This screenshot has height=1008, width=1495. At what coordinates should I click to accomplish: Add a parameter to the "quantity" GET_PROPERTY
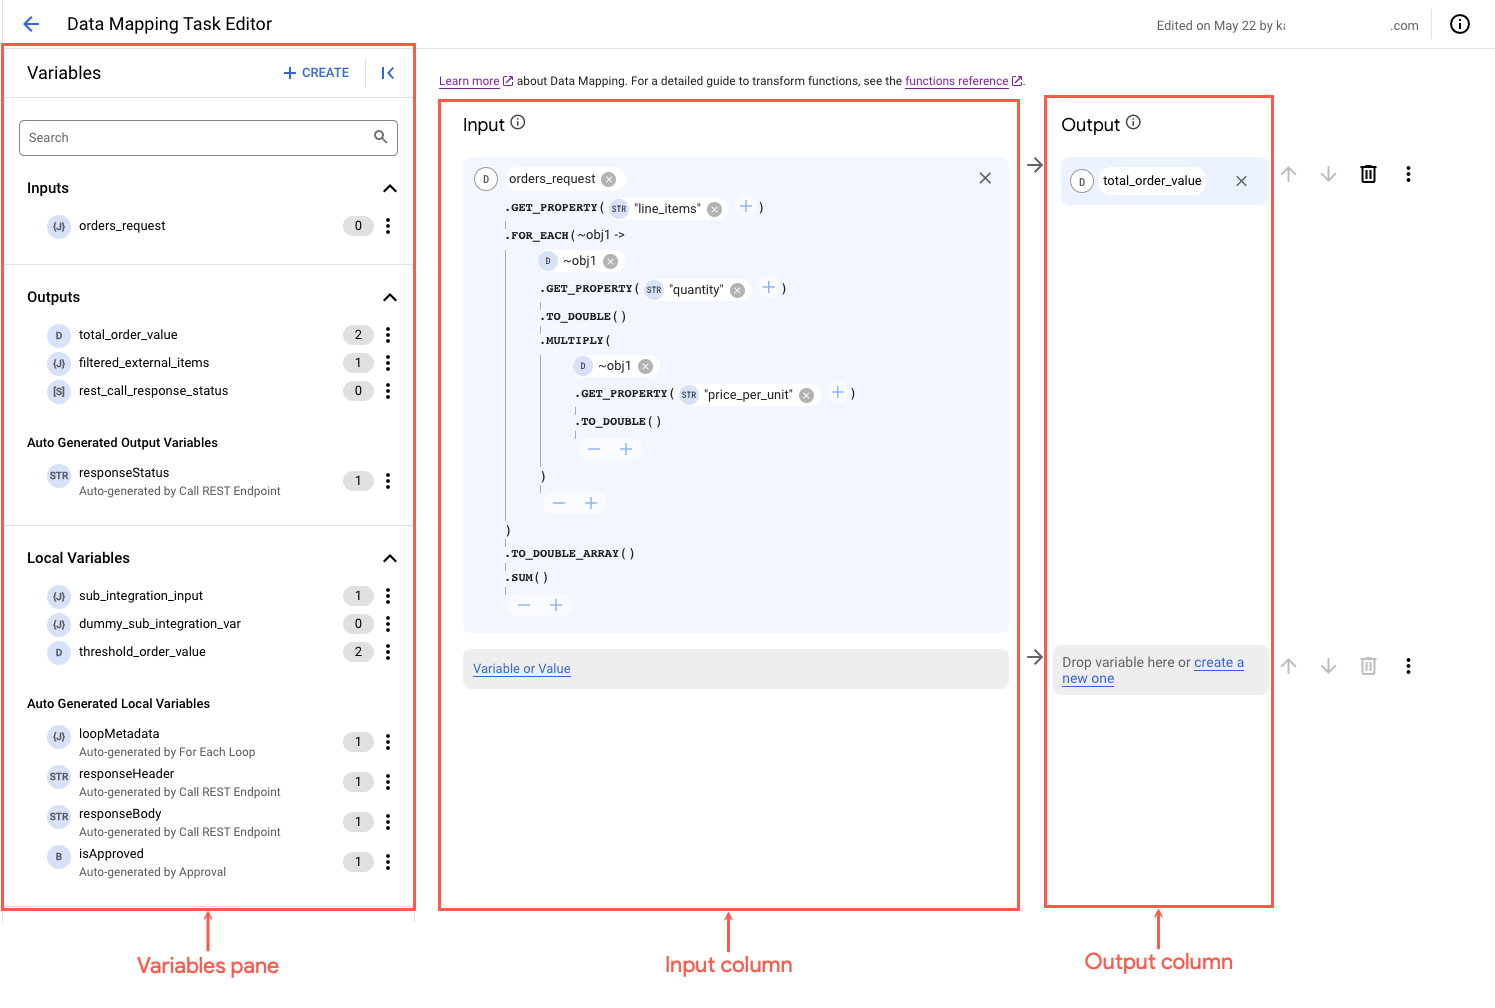tap(770, 287)
